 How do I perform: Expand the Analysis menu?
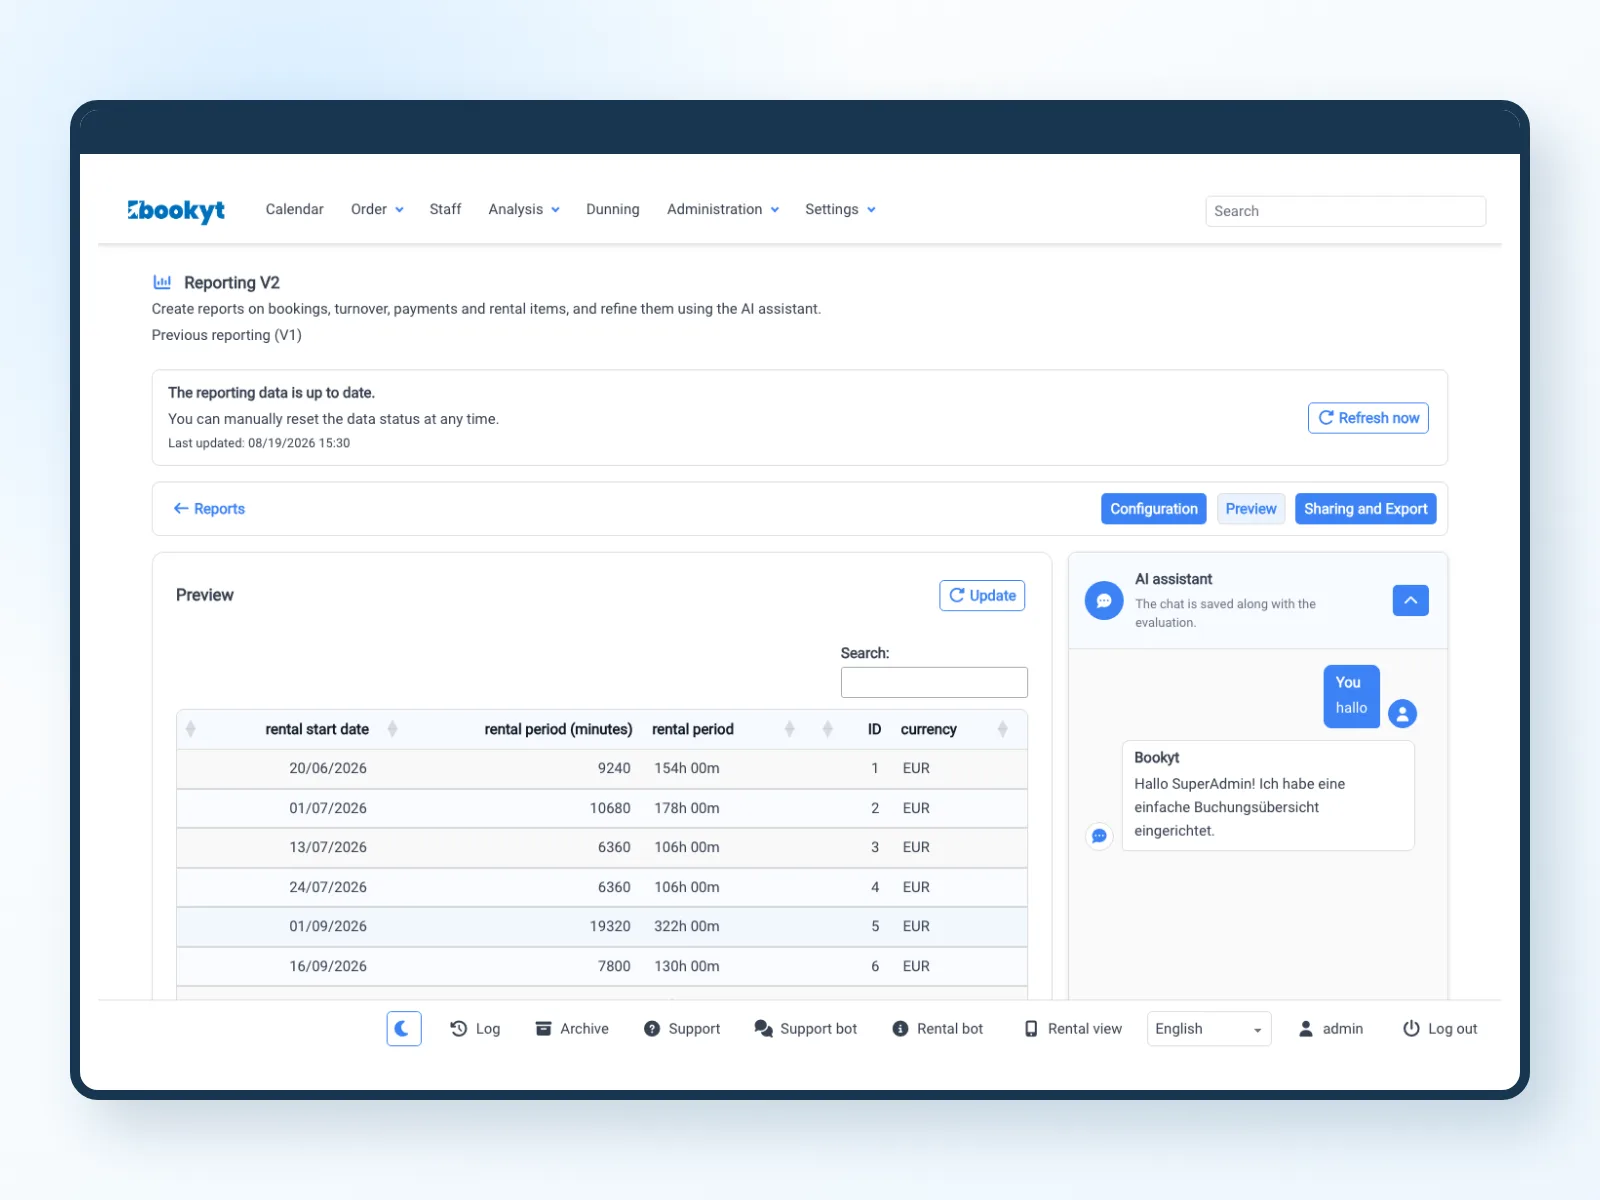(524, 209)
